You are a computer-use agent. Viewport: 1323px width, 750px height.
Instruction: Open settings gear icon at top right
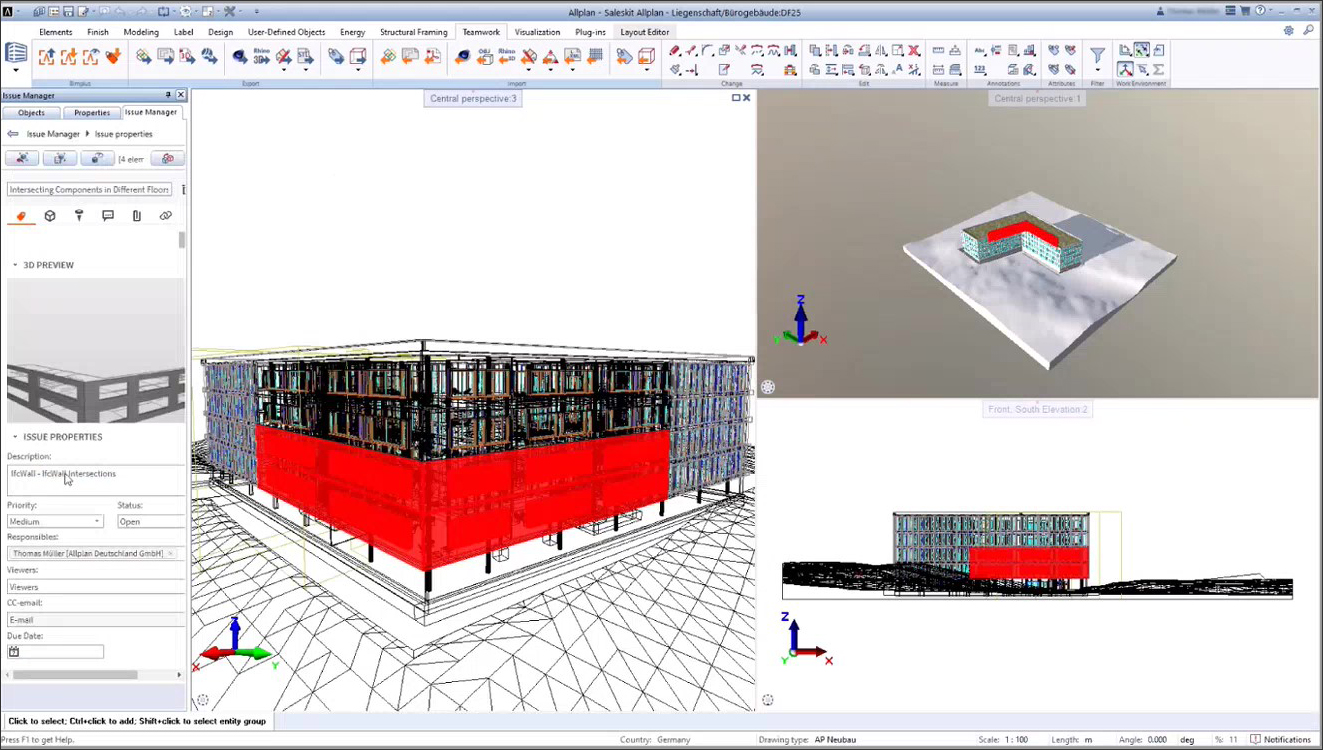(x=1289, y=31)
